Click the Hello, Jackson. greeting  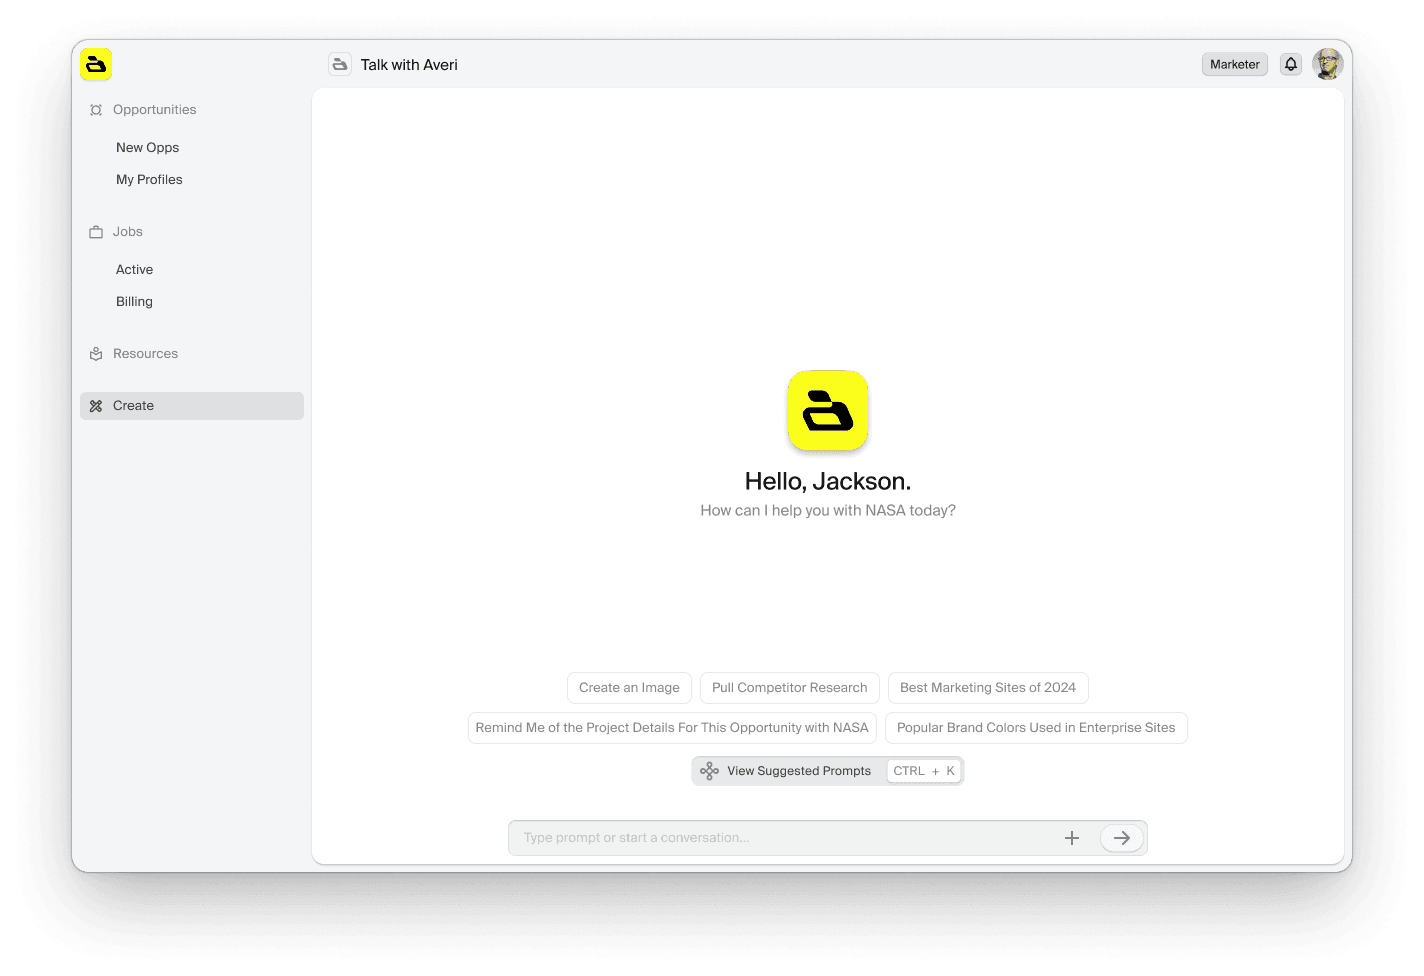click(828, 482)
